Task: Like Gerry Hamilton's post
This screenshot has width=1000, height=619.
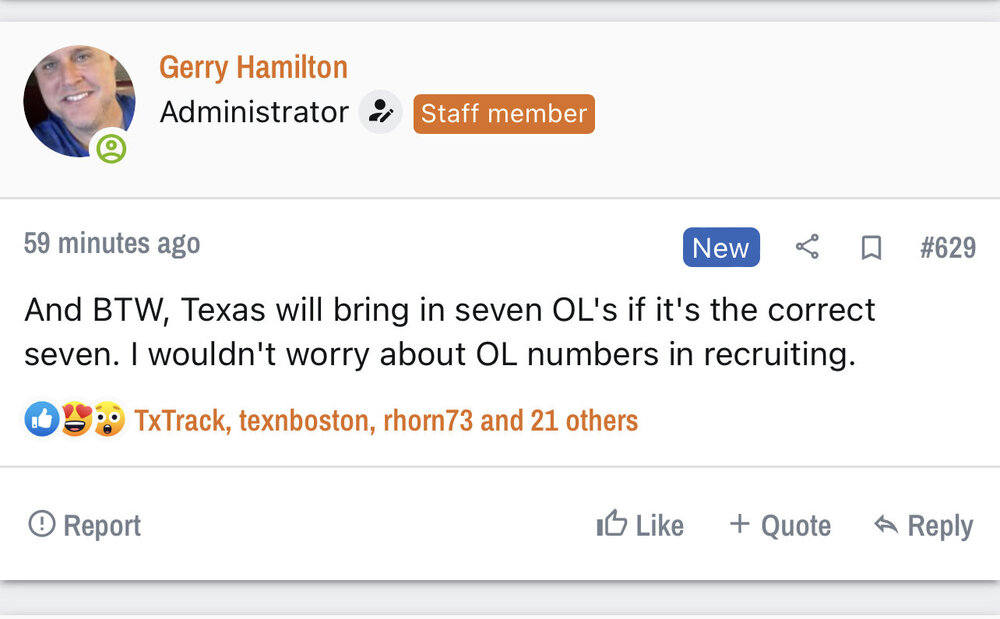Action: coord(640,525)
